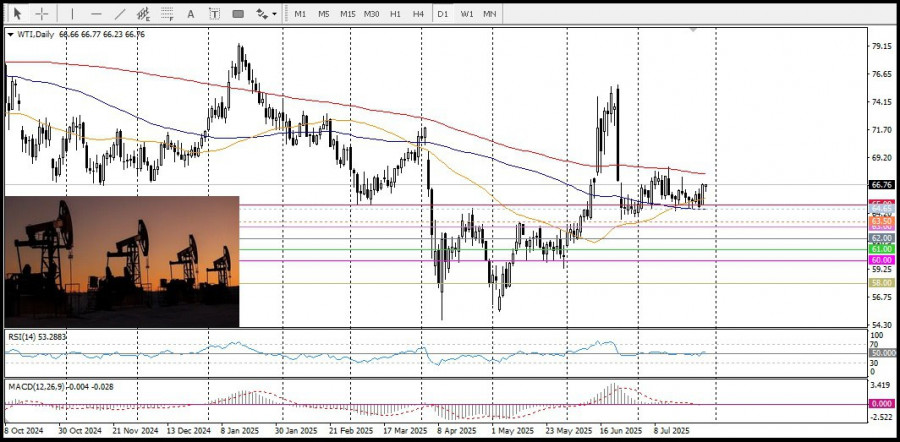Click the RSI 50.000 level tag
900x442 pixels.
pos(882,353)
